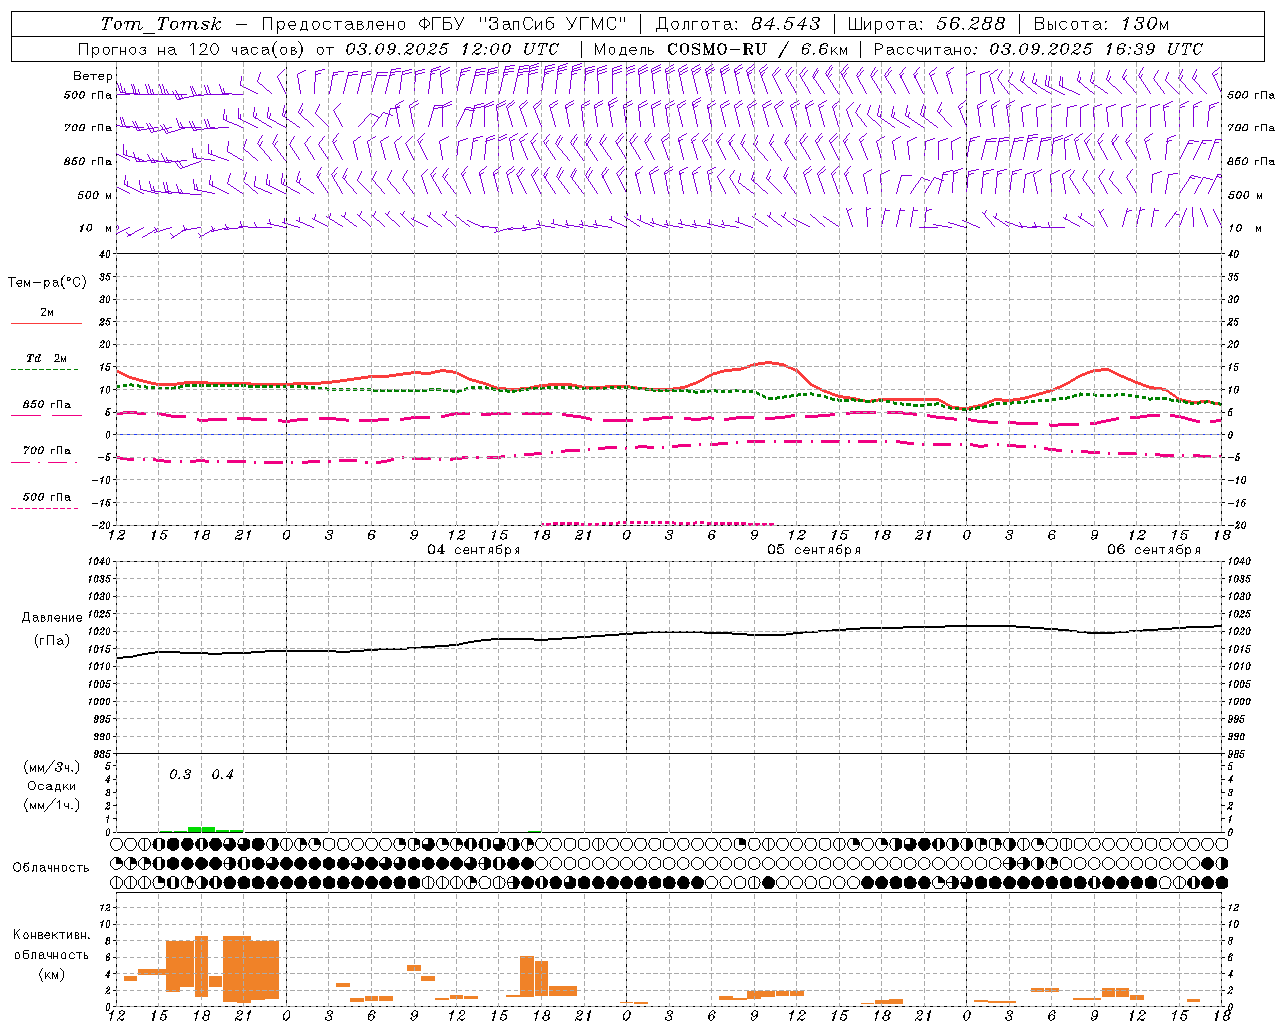Click the "Ветер" wind panel label
The width and height of the screenshot is (1280, 1024).
point(93,76)
